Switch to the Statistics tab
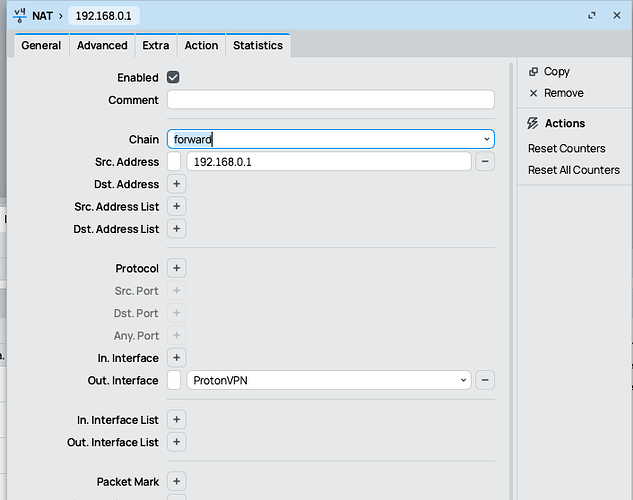 pyautogui.click(x=258, y=45)
